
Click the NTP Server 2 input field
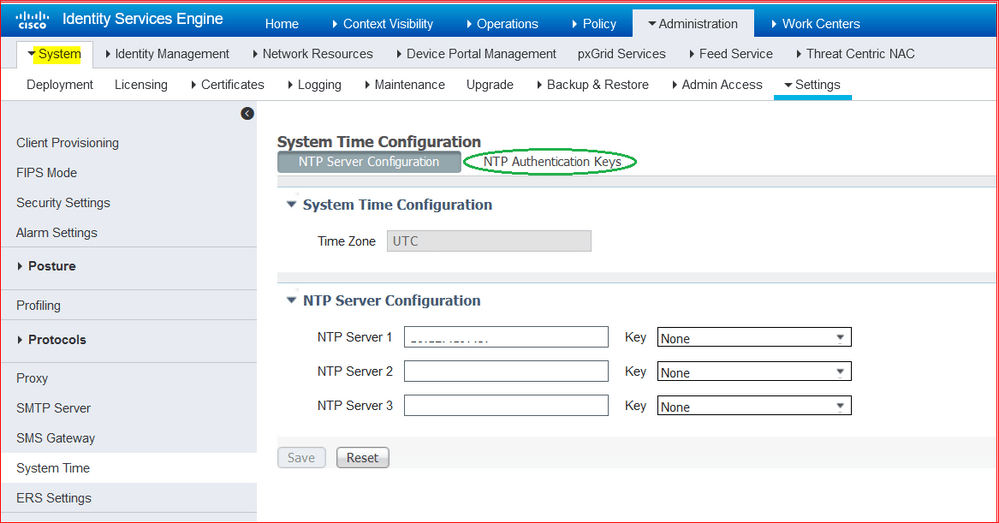coord(506,371)
